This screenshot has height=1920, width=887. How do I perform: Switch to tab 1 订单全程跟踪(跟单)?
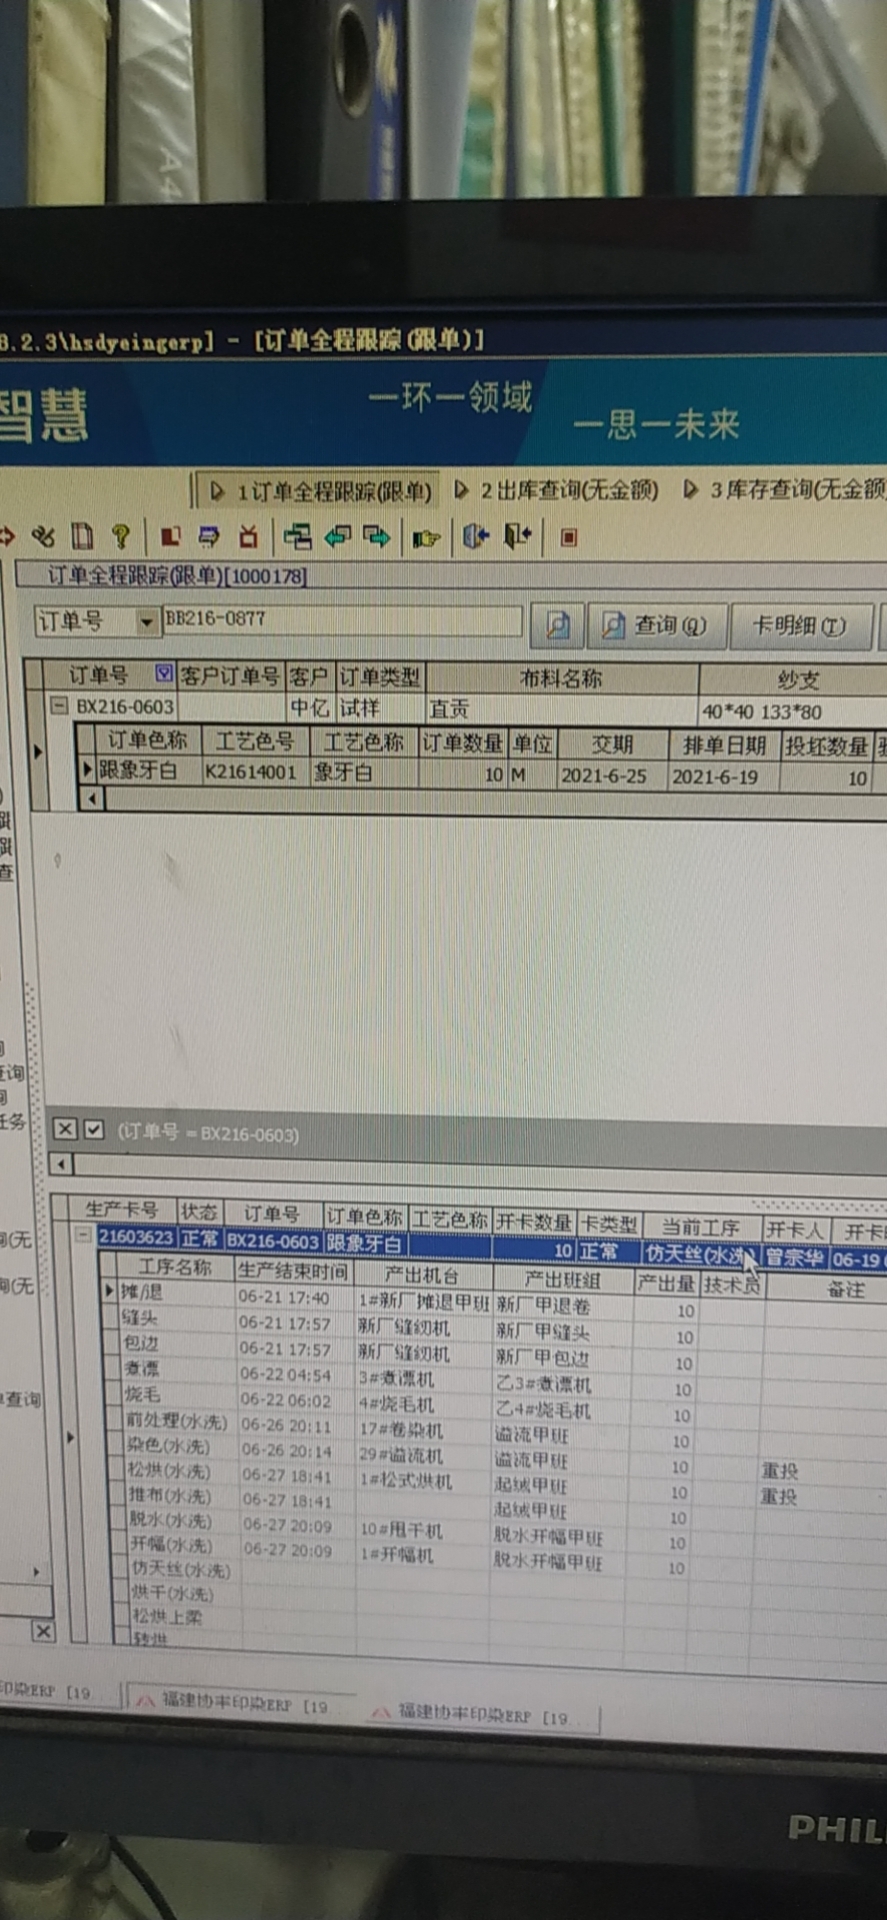(321, 491)
